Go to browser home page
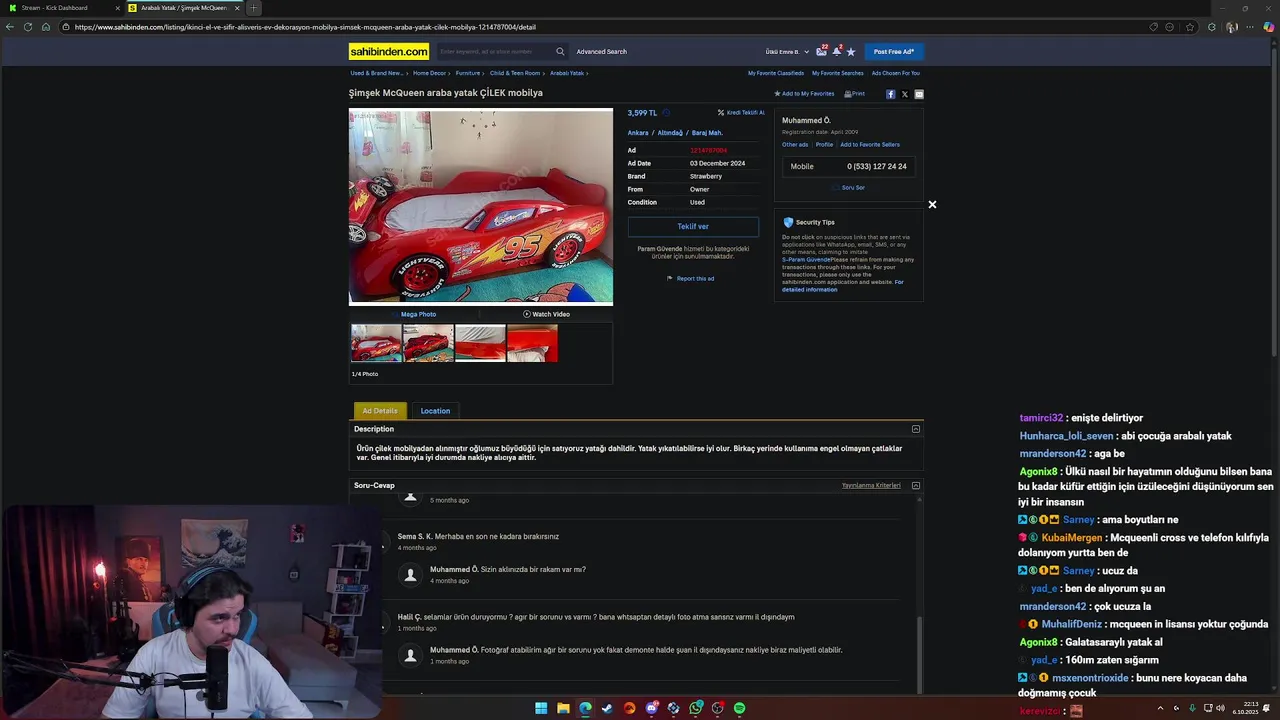 click(46, 27)
